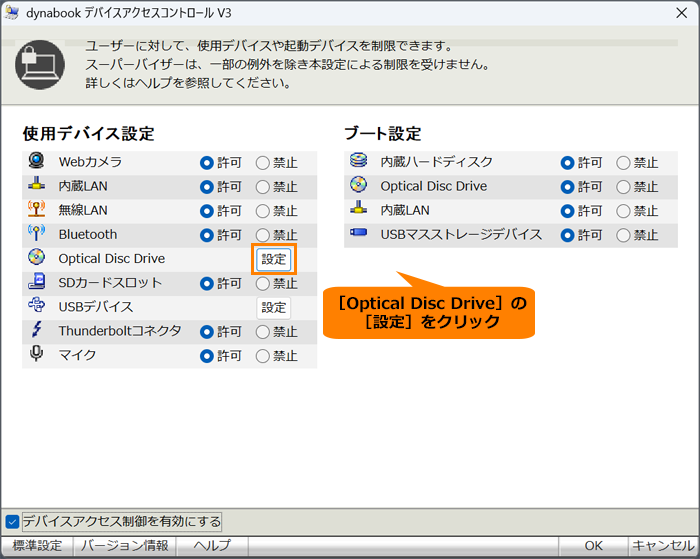Screen dimensions: 700x559
Task: Open 設定 for USBデバイス
Action: [x=274, y=308]
